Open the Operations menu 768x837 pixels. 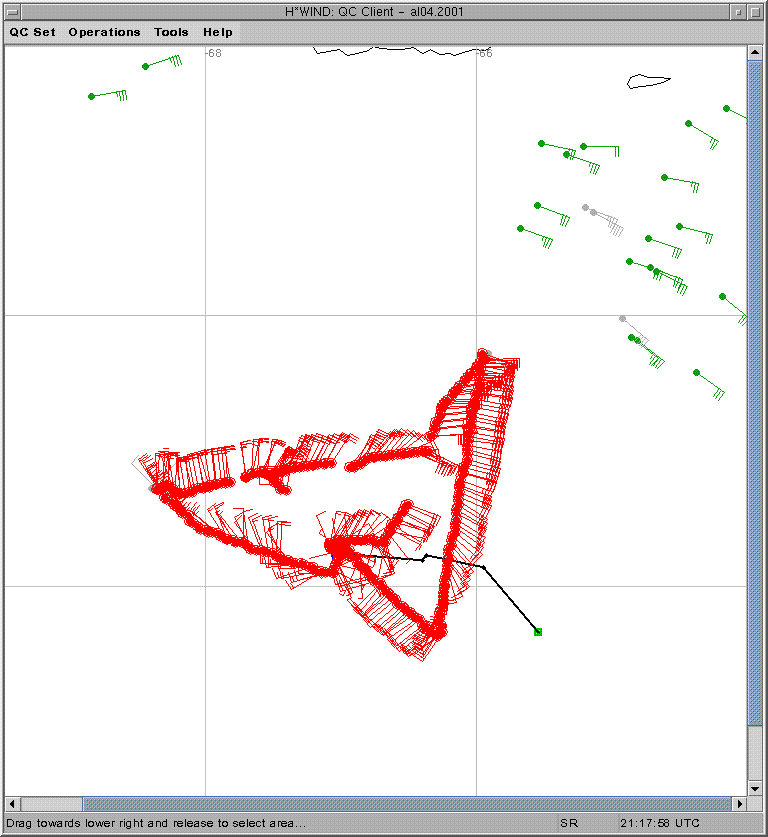(104, 32)
